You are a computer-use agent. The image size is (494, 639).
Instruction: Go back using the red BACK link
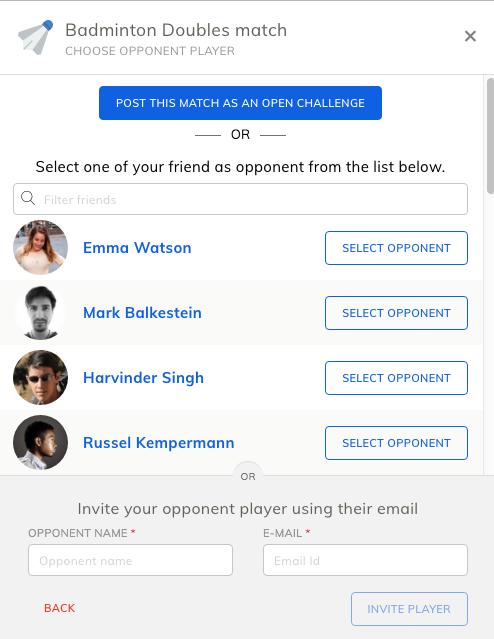60,608
